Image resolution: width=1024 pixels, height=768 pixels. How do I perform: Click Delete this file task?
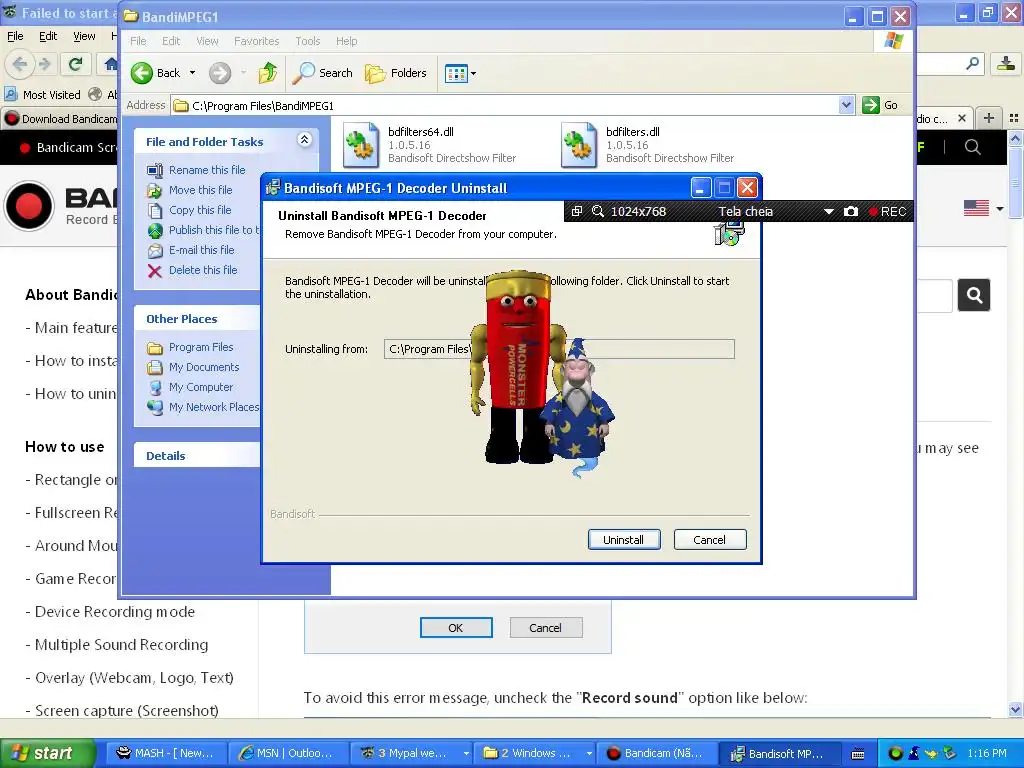coord(202,270)
